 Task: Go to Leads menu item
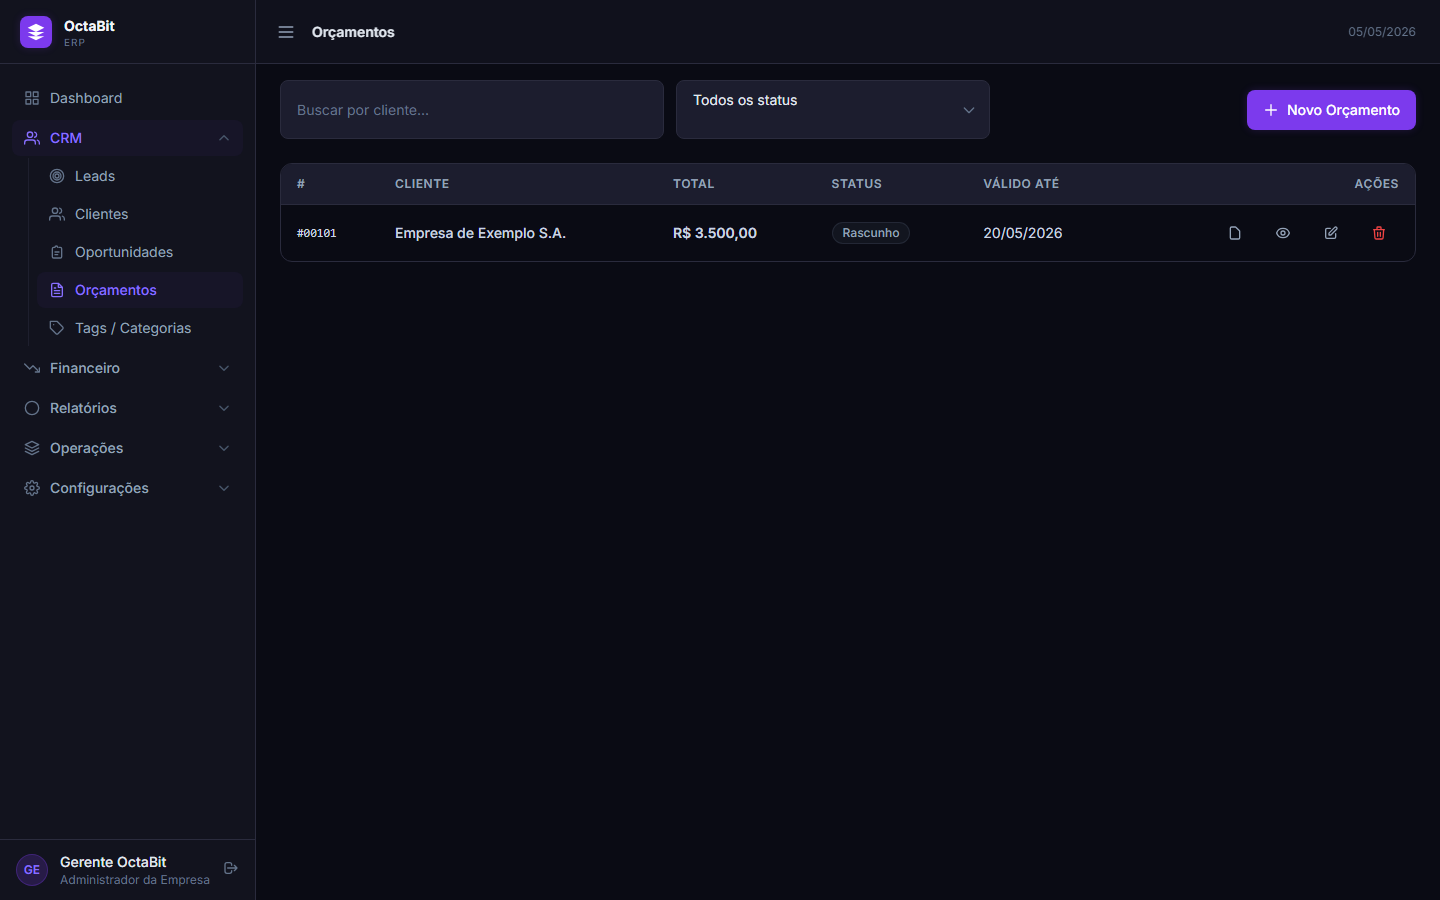(x=140, y=176)
